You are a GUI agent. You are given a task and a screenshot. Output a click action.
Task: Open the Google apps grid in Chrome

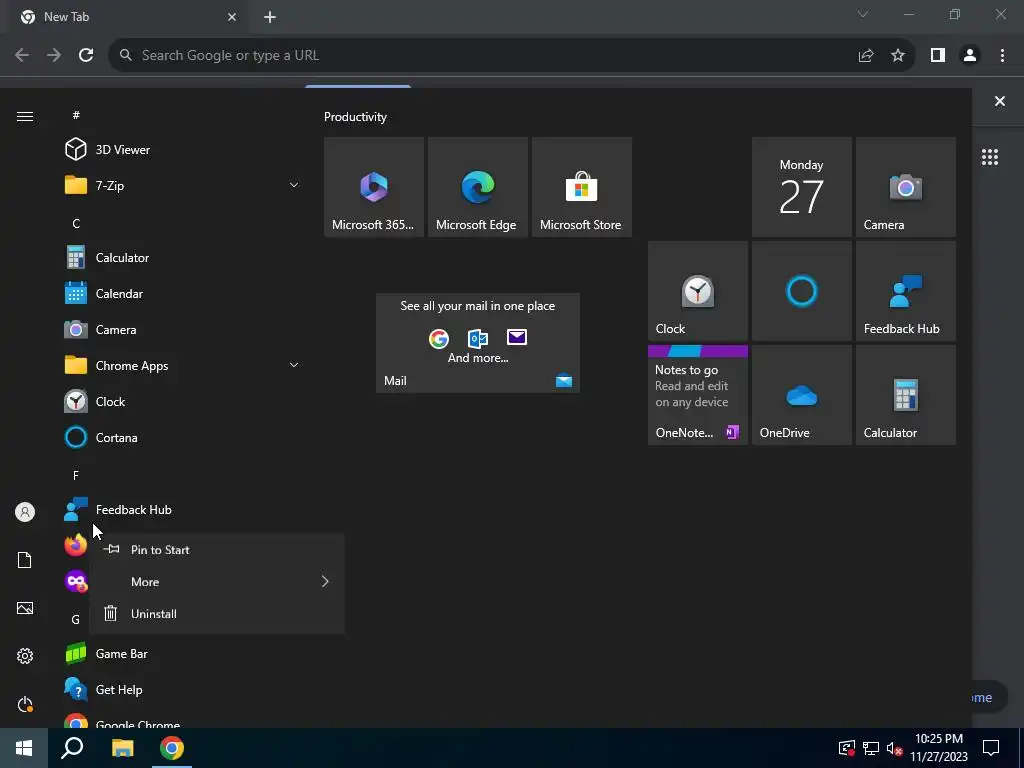tap(990, 157)
